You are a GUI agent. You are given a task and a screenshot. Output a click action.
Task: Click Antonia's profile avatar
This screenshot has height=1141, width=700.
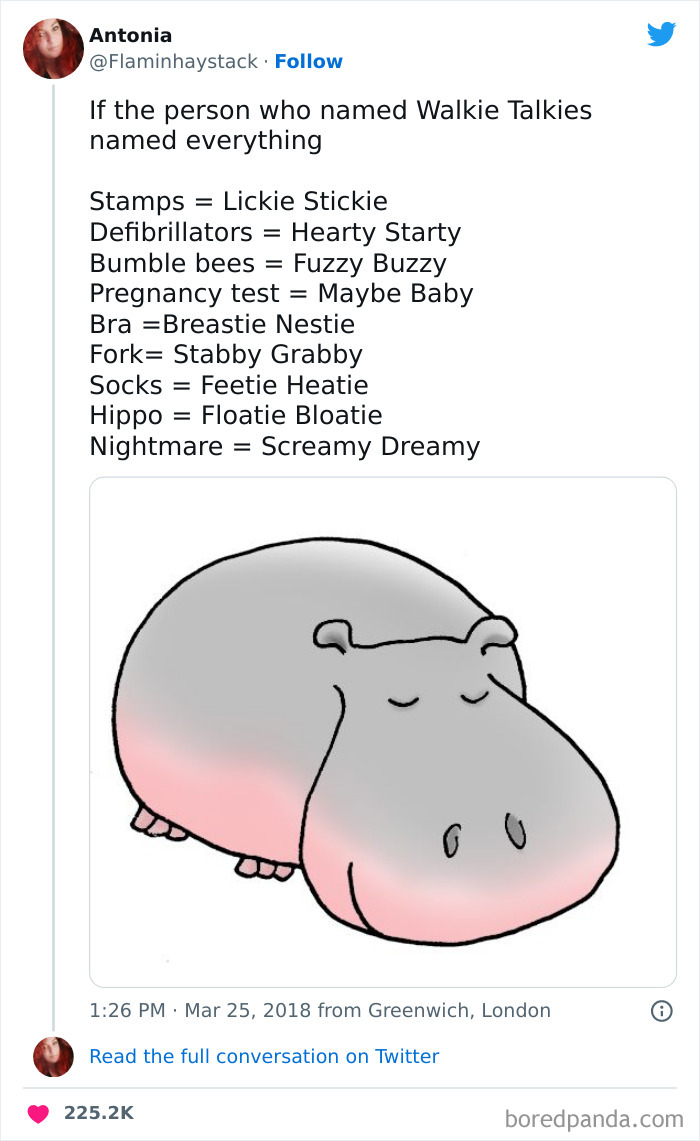click(x=53, y=47)
